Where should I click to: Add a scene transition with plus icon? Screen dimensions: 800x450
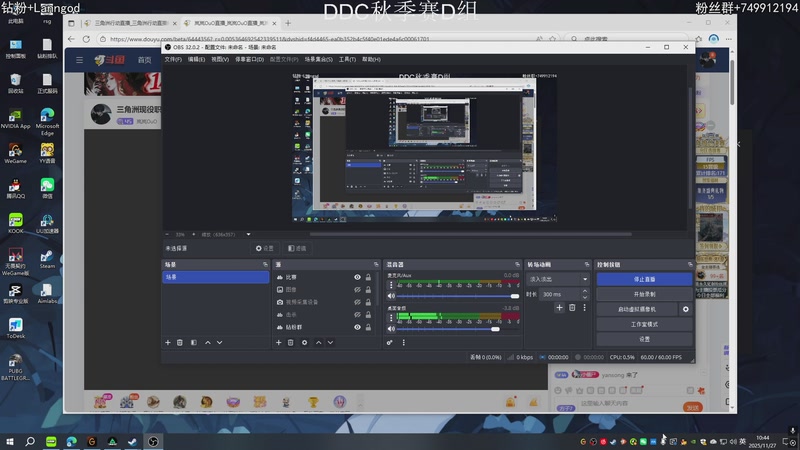pos(559,308)
